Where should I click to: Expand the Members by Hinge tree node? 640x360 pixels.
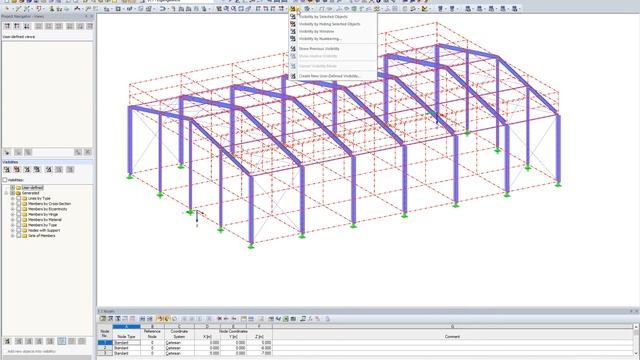[13, 214]
